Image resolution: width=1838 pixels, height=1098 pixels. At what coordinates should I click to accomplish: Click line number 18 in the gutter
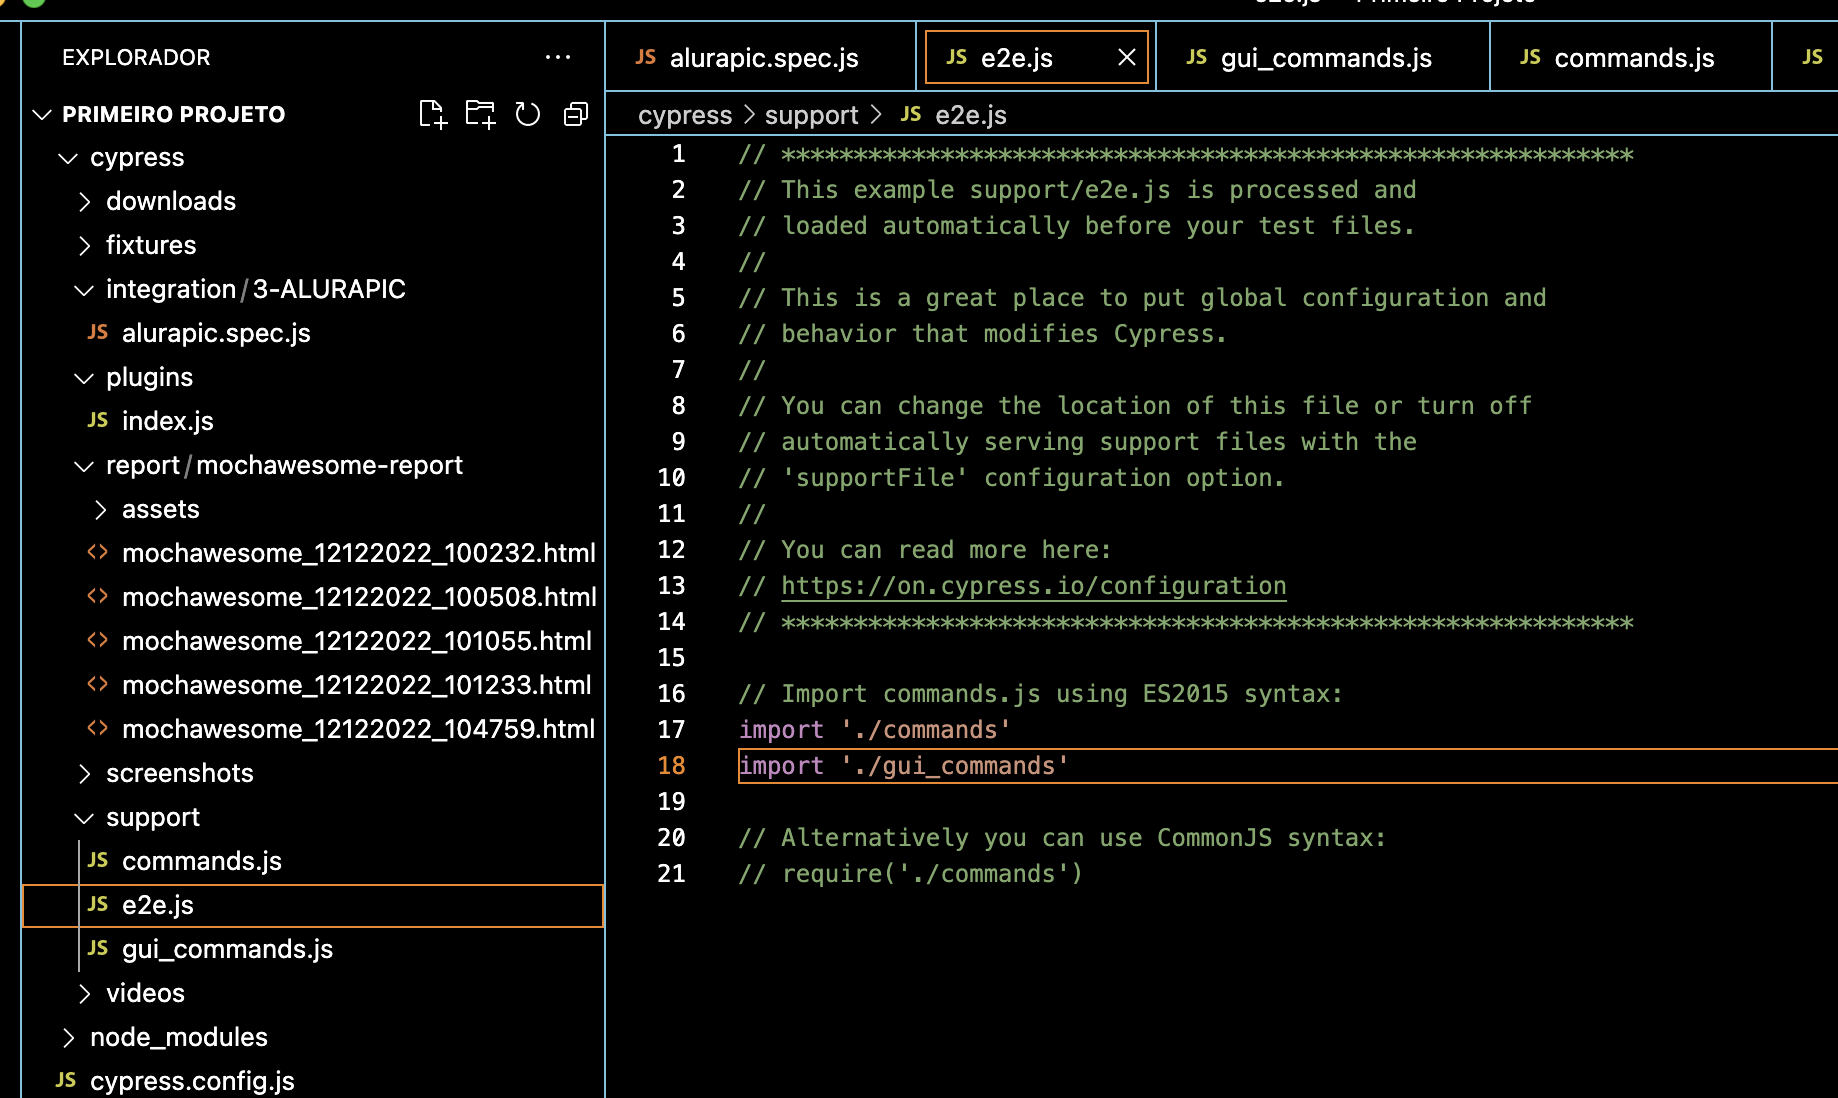(671, 766)
